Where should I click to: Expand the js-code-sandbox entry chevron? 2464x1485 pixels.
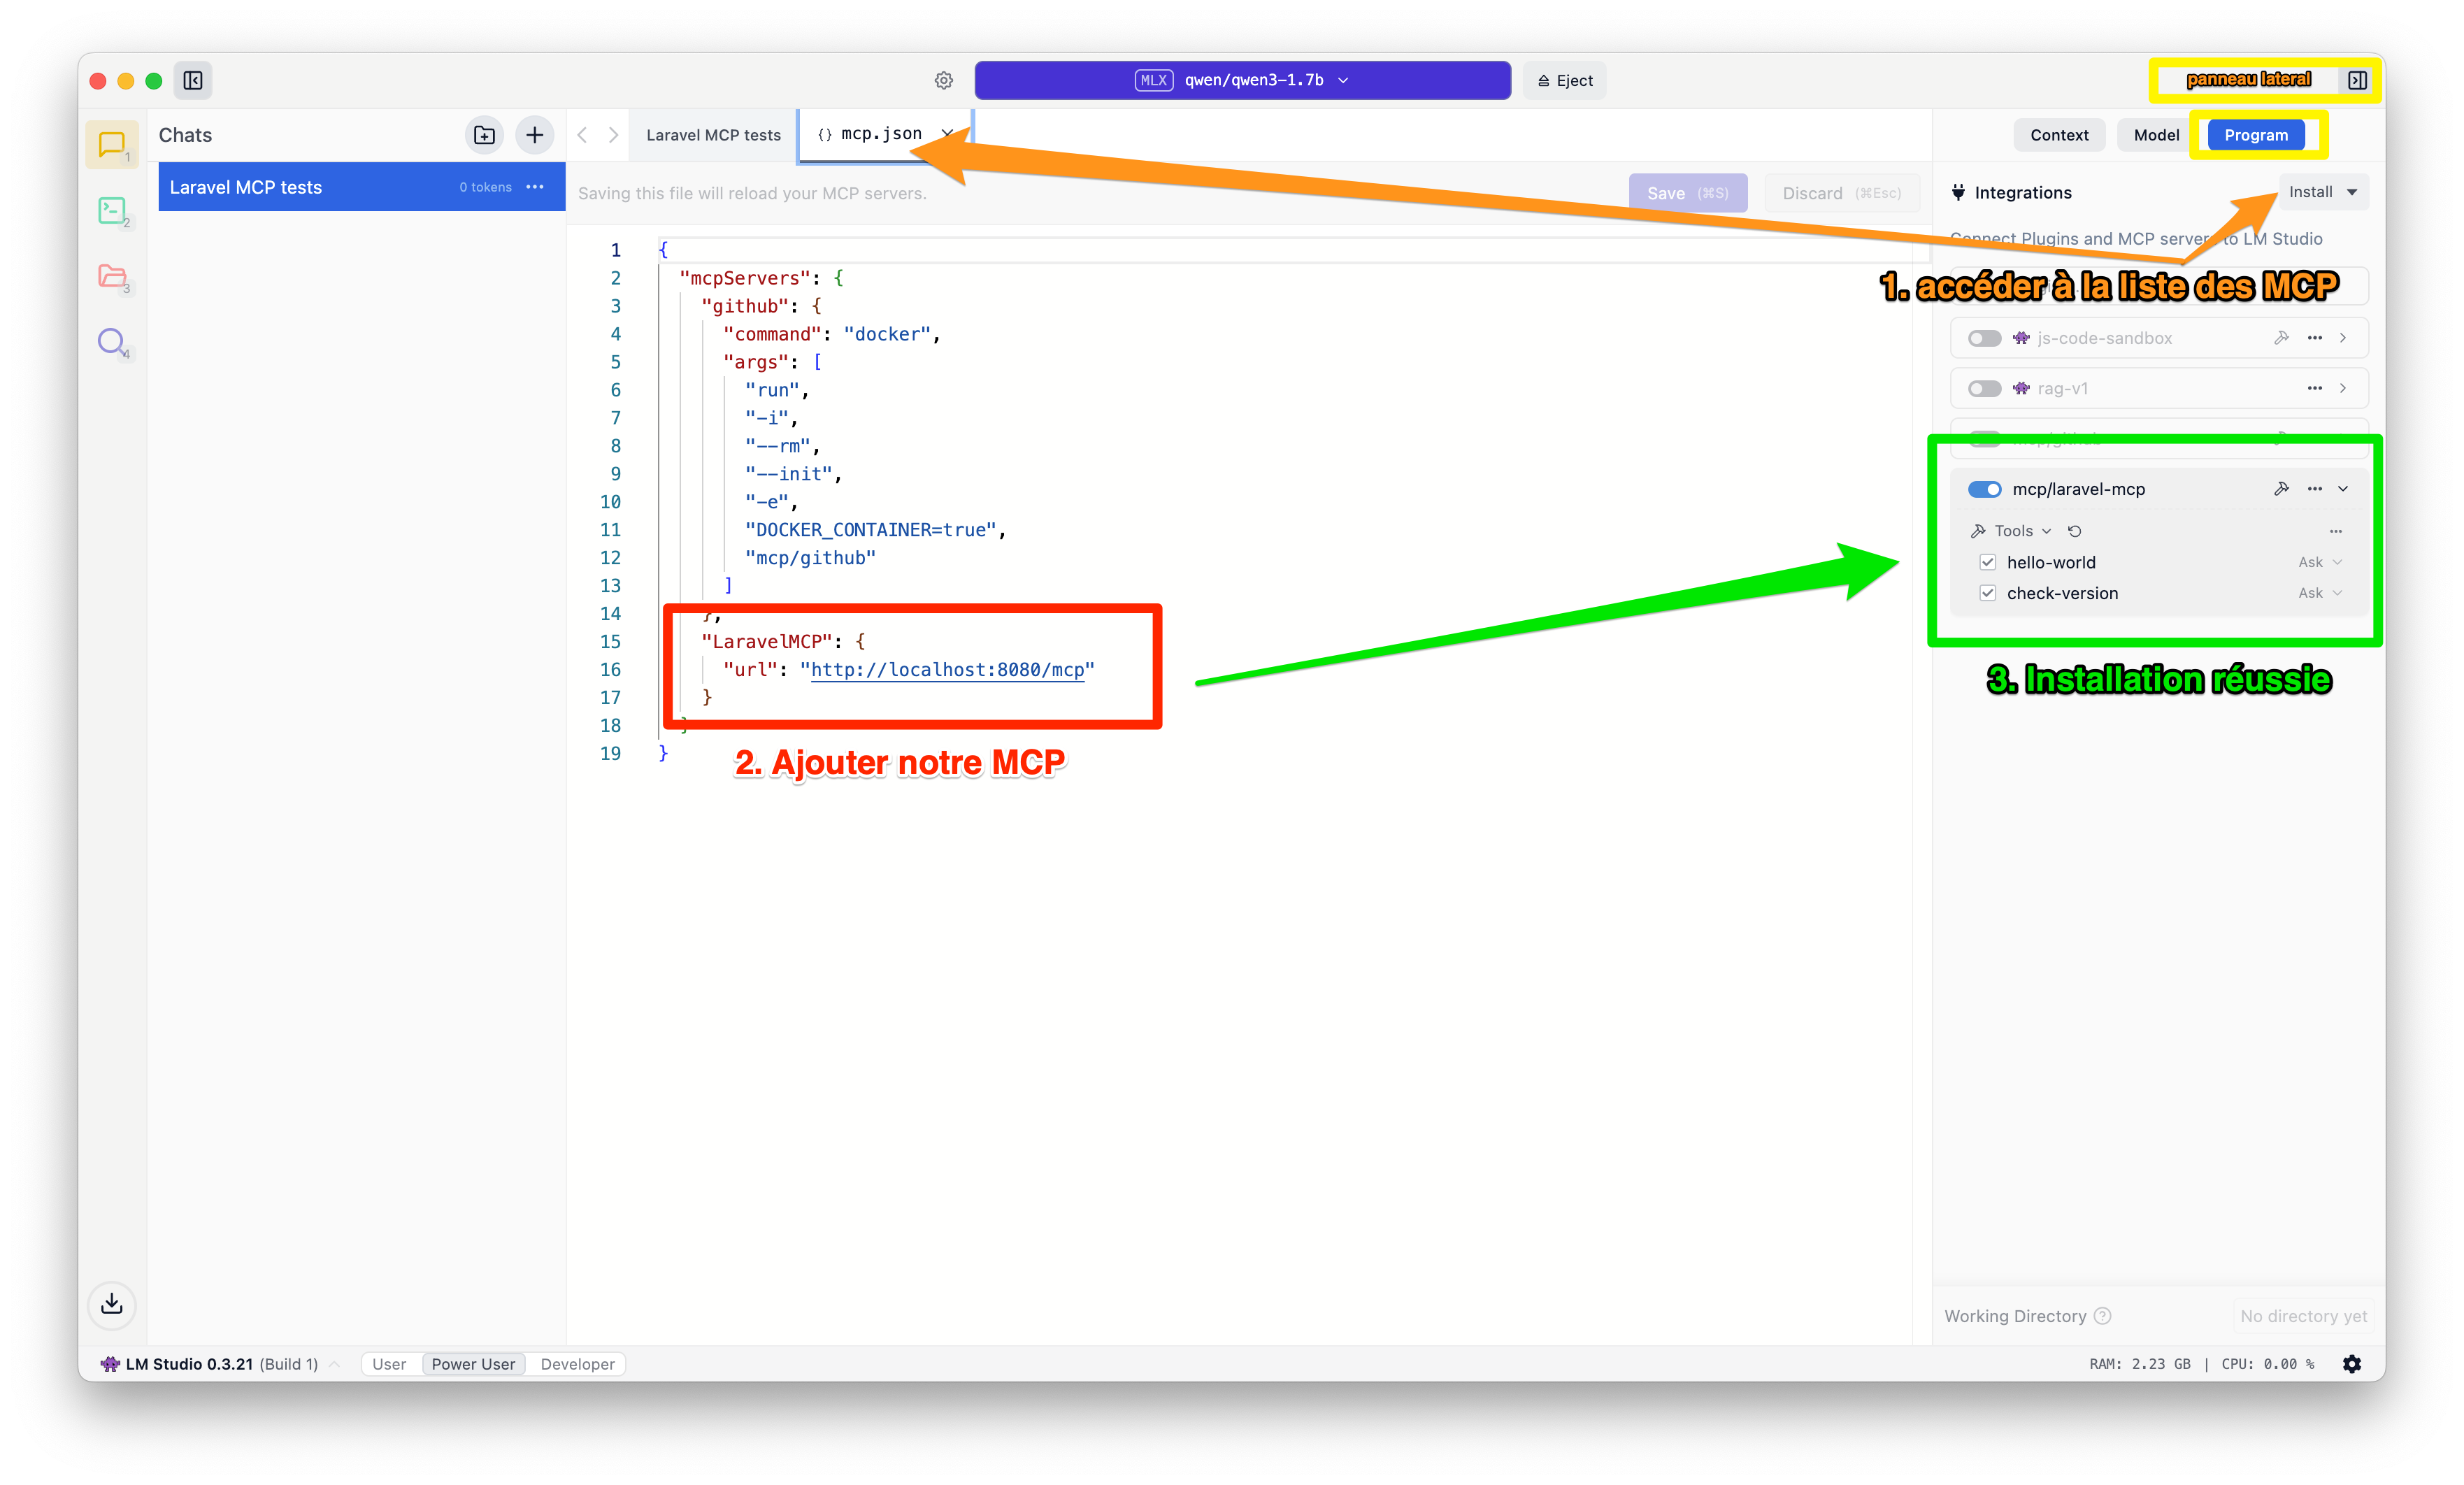click(x=2343, y=338)
